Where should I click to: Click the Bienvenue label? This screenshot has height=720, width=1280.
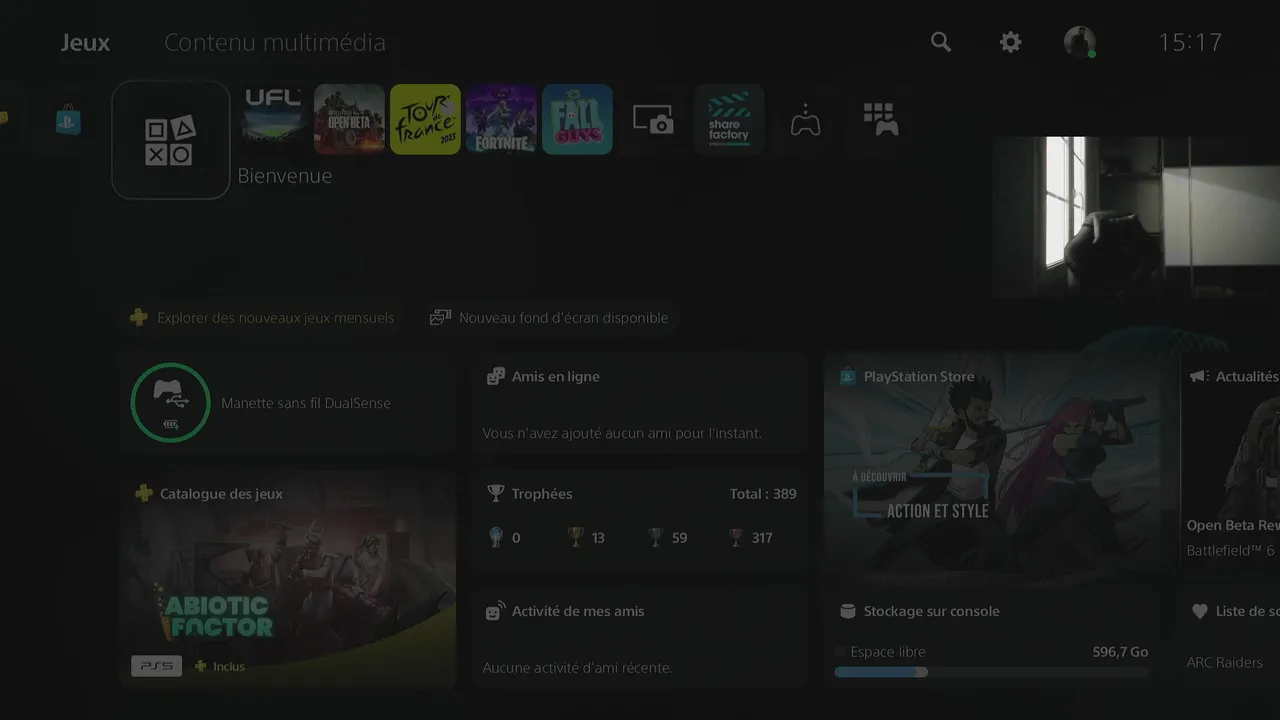[285, 176]
